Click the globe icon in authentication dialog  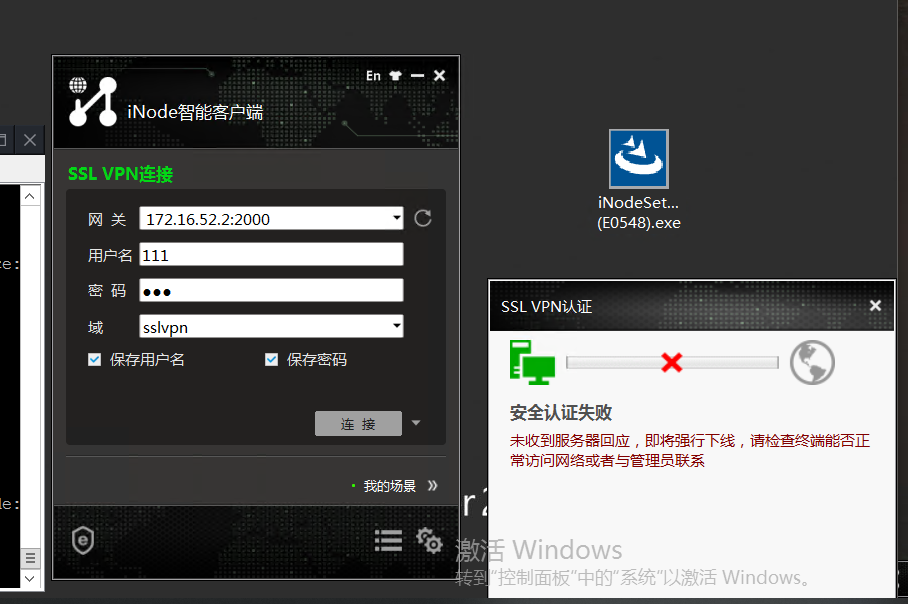coord(812,363)
